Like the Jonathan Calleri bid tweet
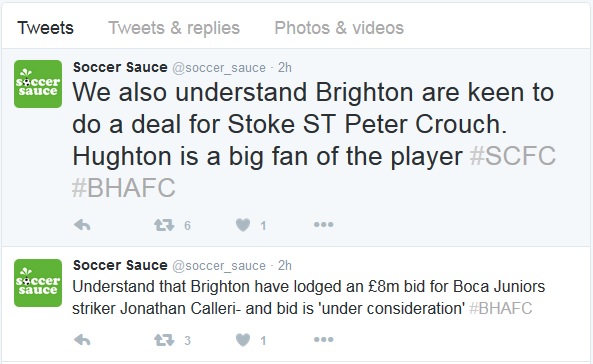The width and height of the screenshot is (593, 364). coord(243,340)
